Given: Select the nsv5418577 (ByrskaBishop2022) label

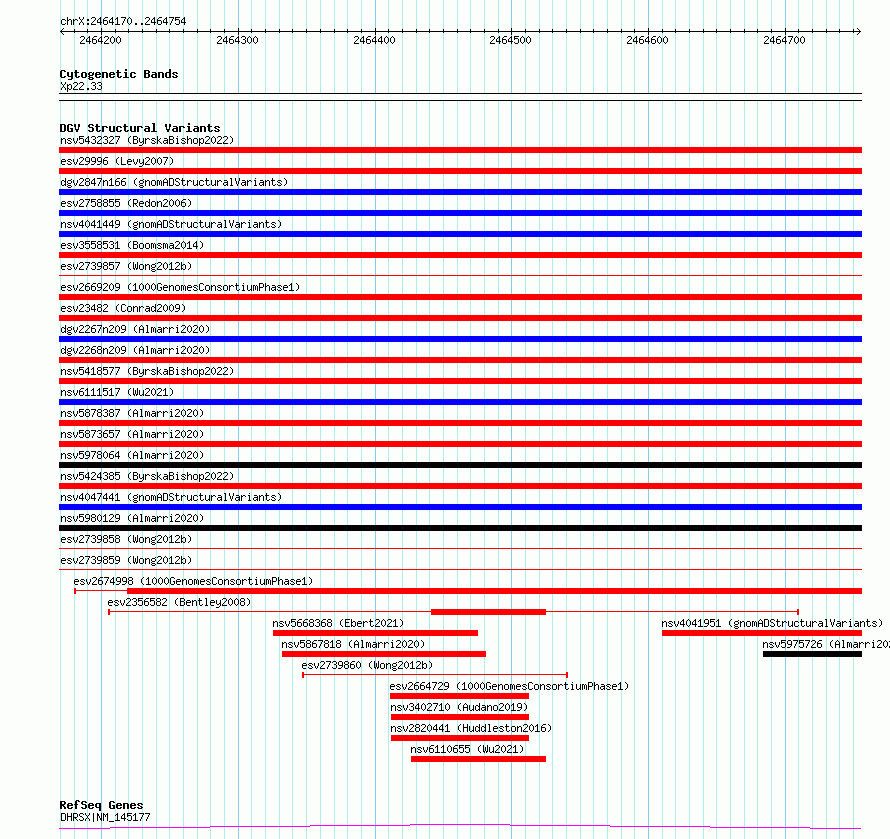Looking at the screenshot, I should [147, 371].
